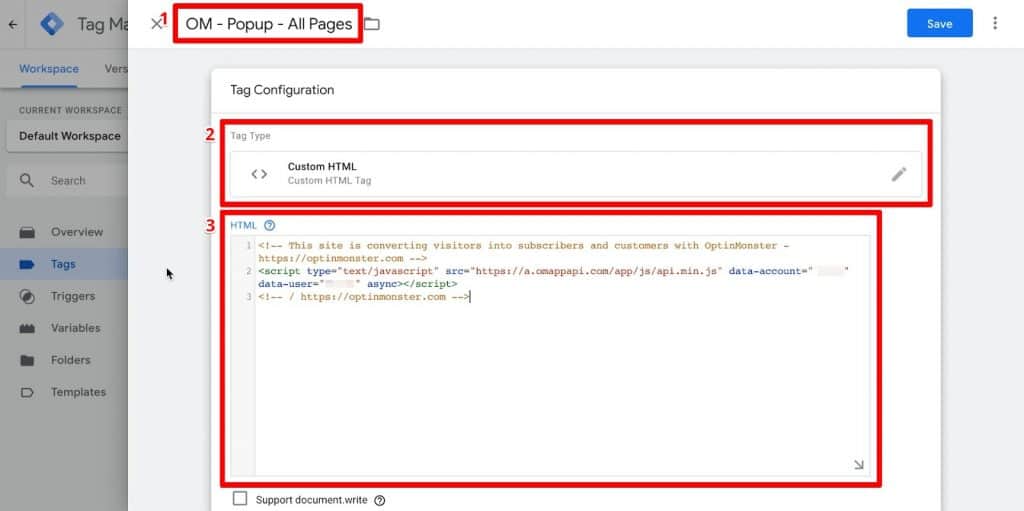
Task: Switch to the Workspace tab
Action: coord(49,69)
